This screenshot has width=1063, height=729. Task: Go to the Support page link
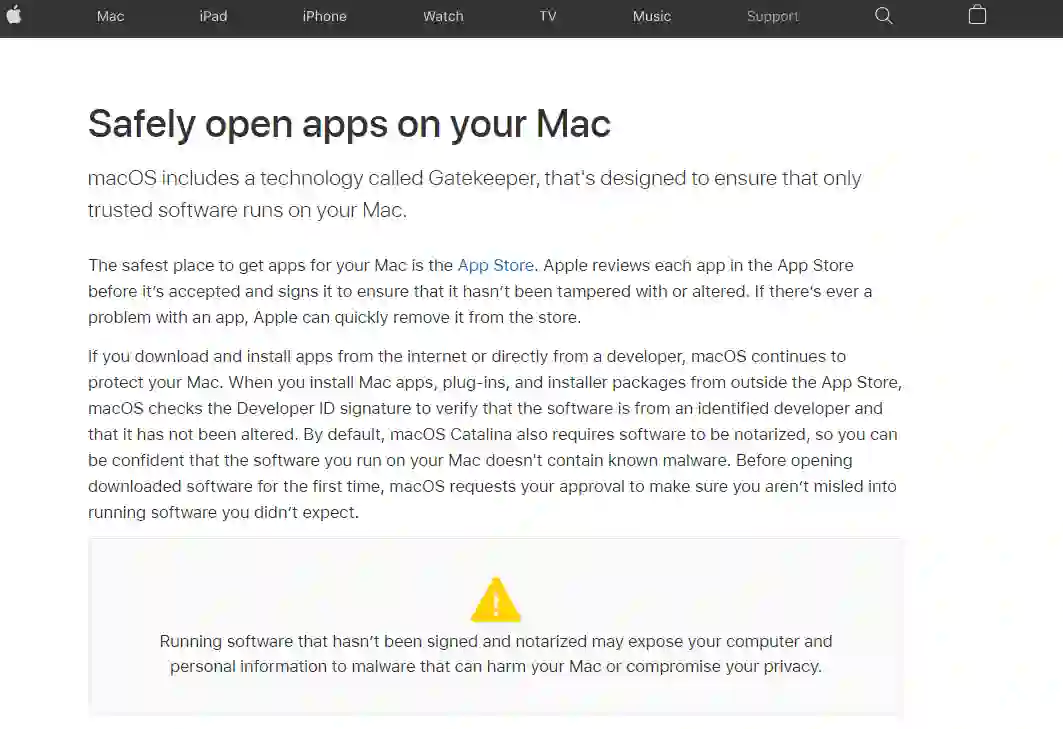pyautogui.click(x=773, y=16)
